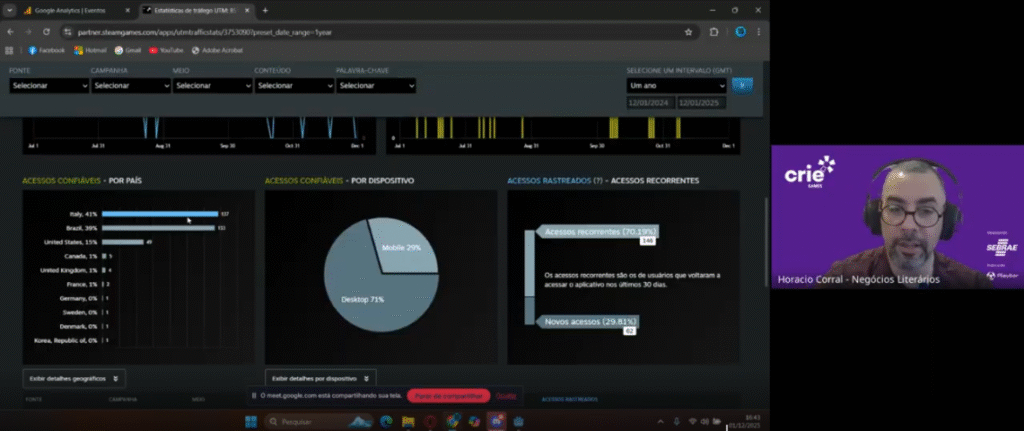Select the Estatísticas de tráfego UTM tab

[x=195, y=10]
